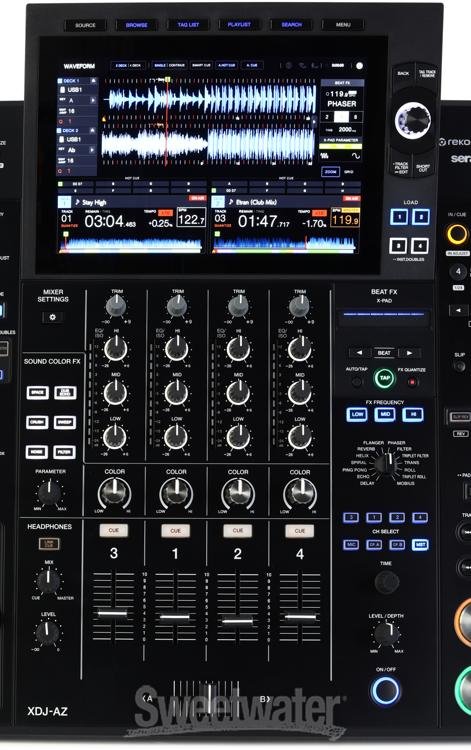The height and width of the screenshot is (750, 471).
Task: Select the CRUSH sound color effect
Action: click(37, 422)
